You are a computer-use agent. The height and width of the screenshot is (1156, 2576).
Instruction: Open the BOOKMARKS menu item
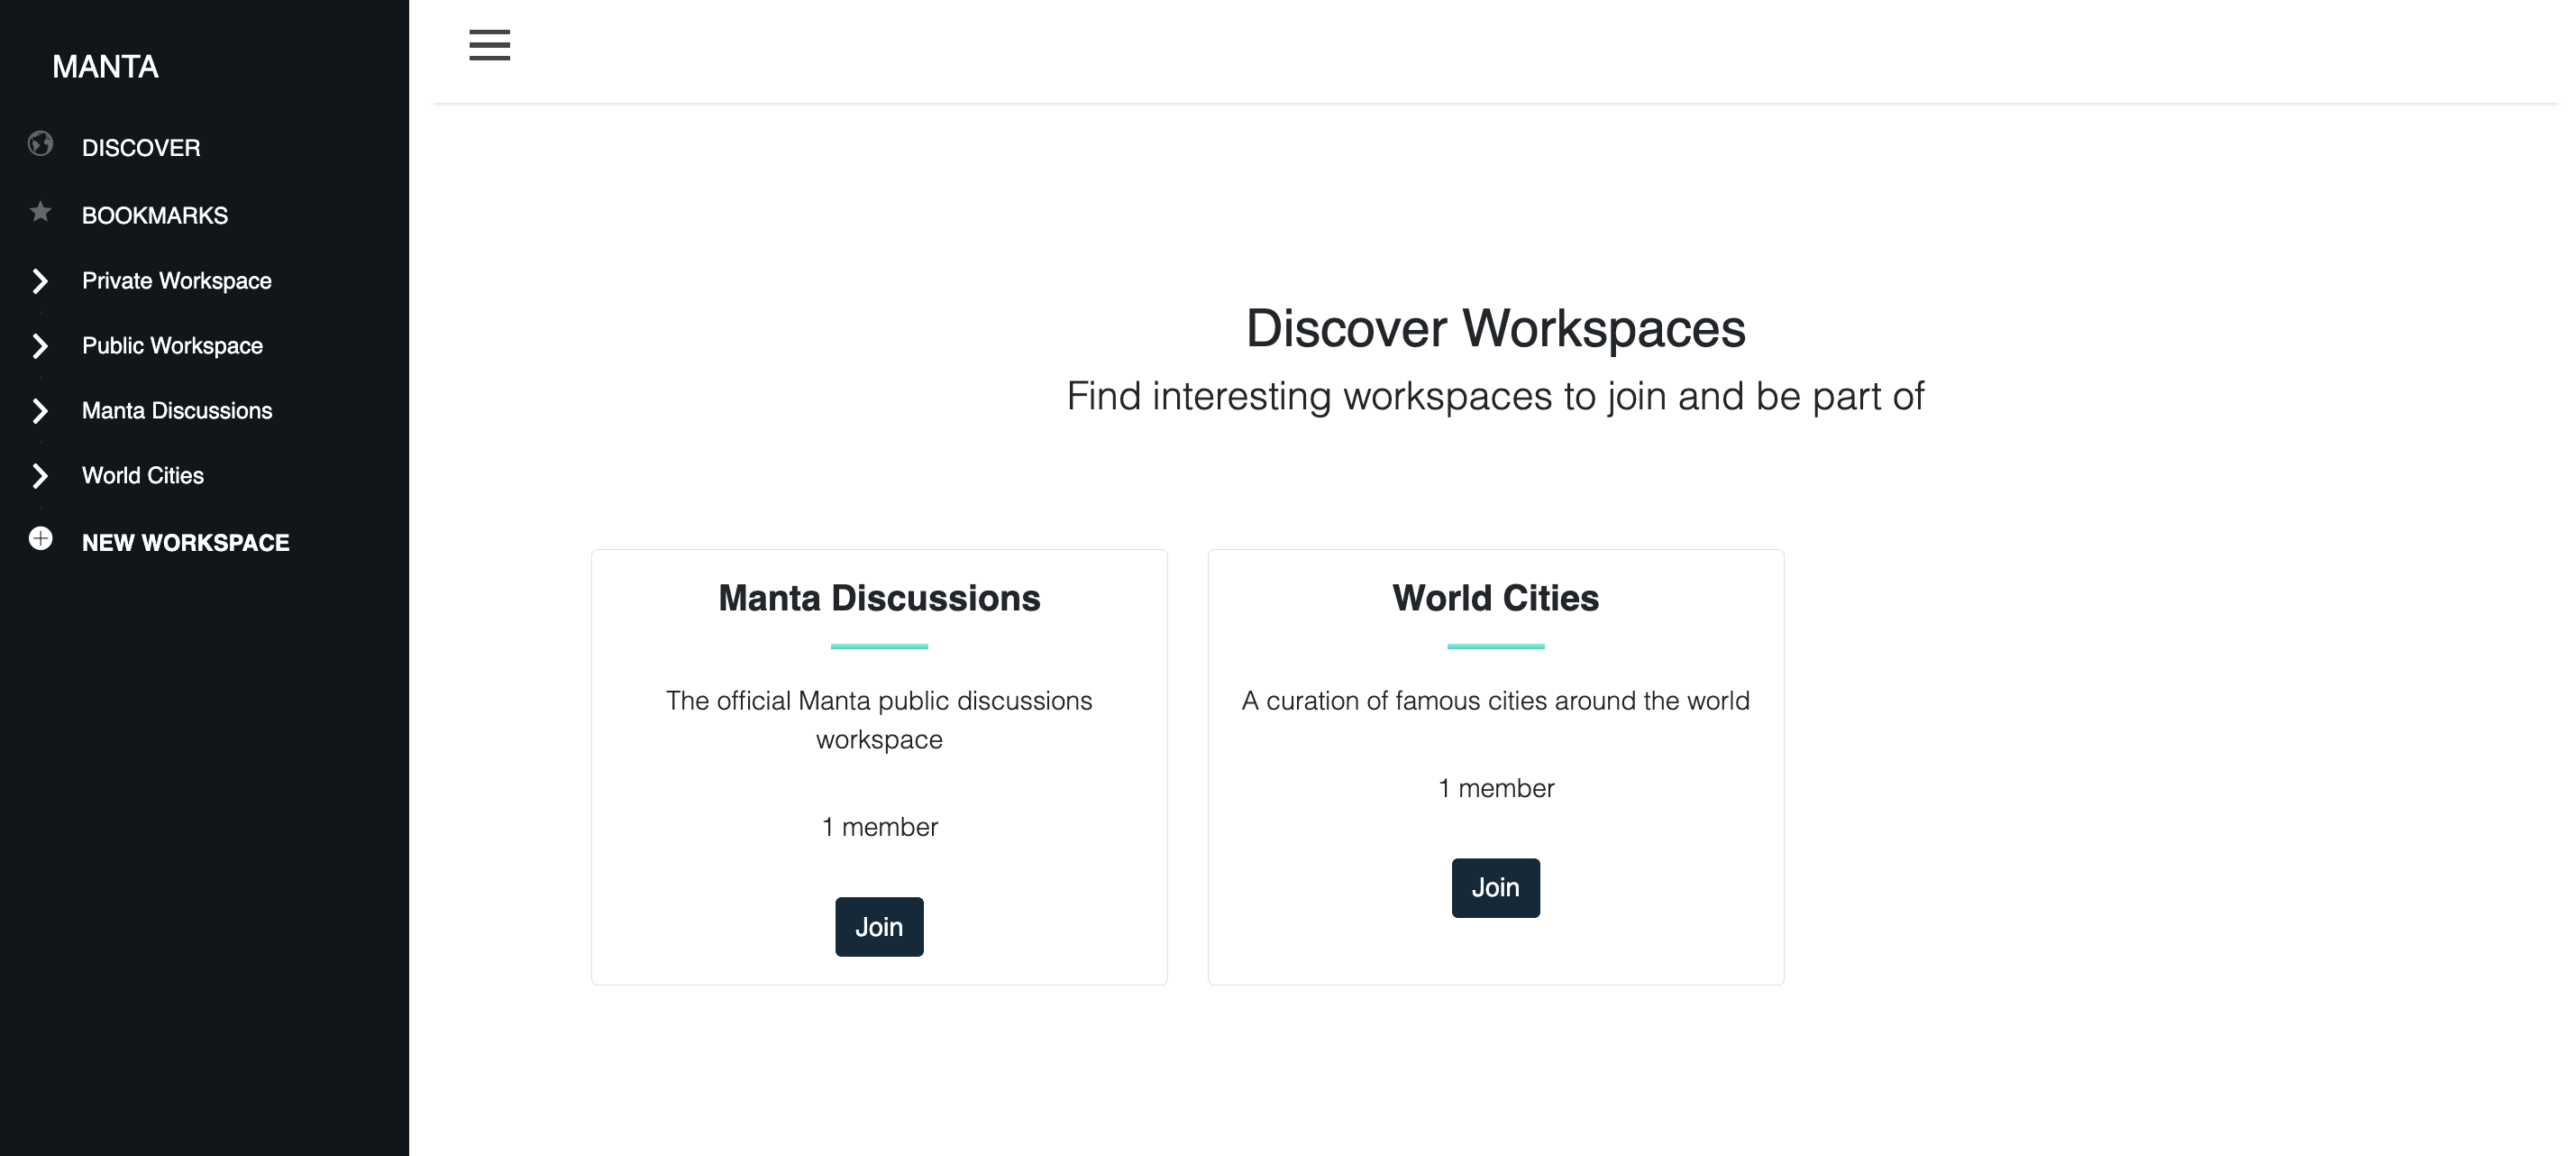coord(155,216)
